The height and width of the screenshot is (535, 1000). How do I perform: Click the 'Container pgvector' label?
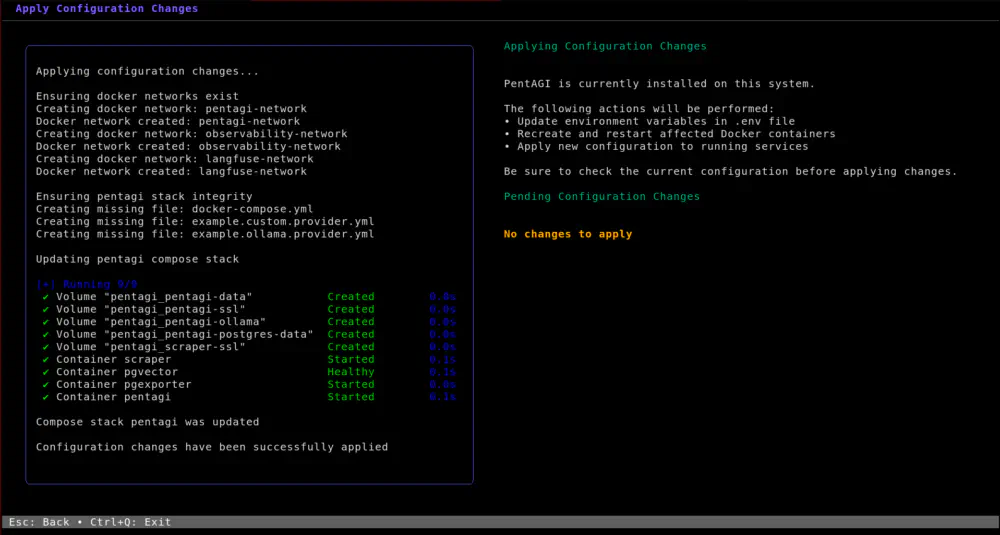coord(117,372)
